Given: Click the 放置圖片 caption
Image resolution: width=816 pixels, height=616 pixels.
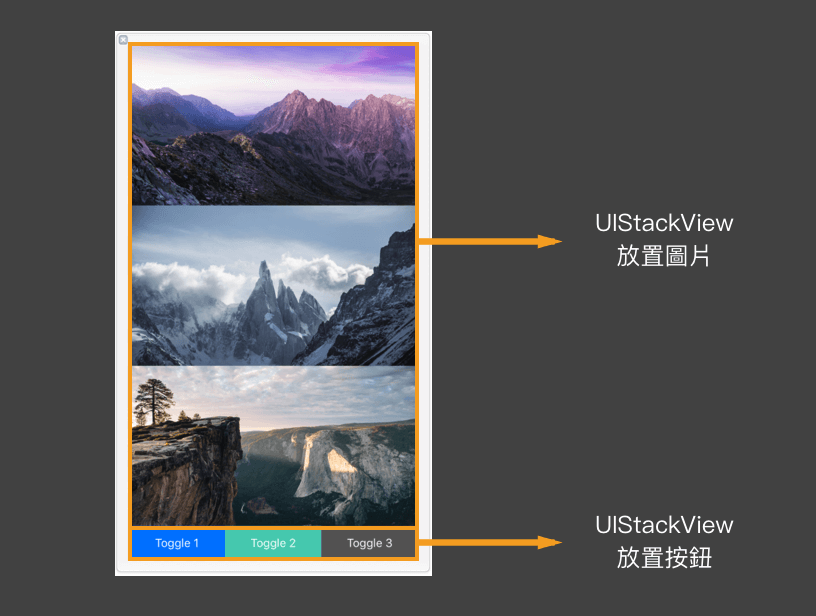Looking at the screenshot, I should tap(664, 256).
